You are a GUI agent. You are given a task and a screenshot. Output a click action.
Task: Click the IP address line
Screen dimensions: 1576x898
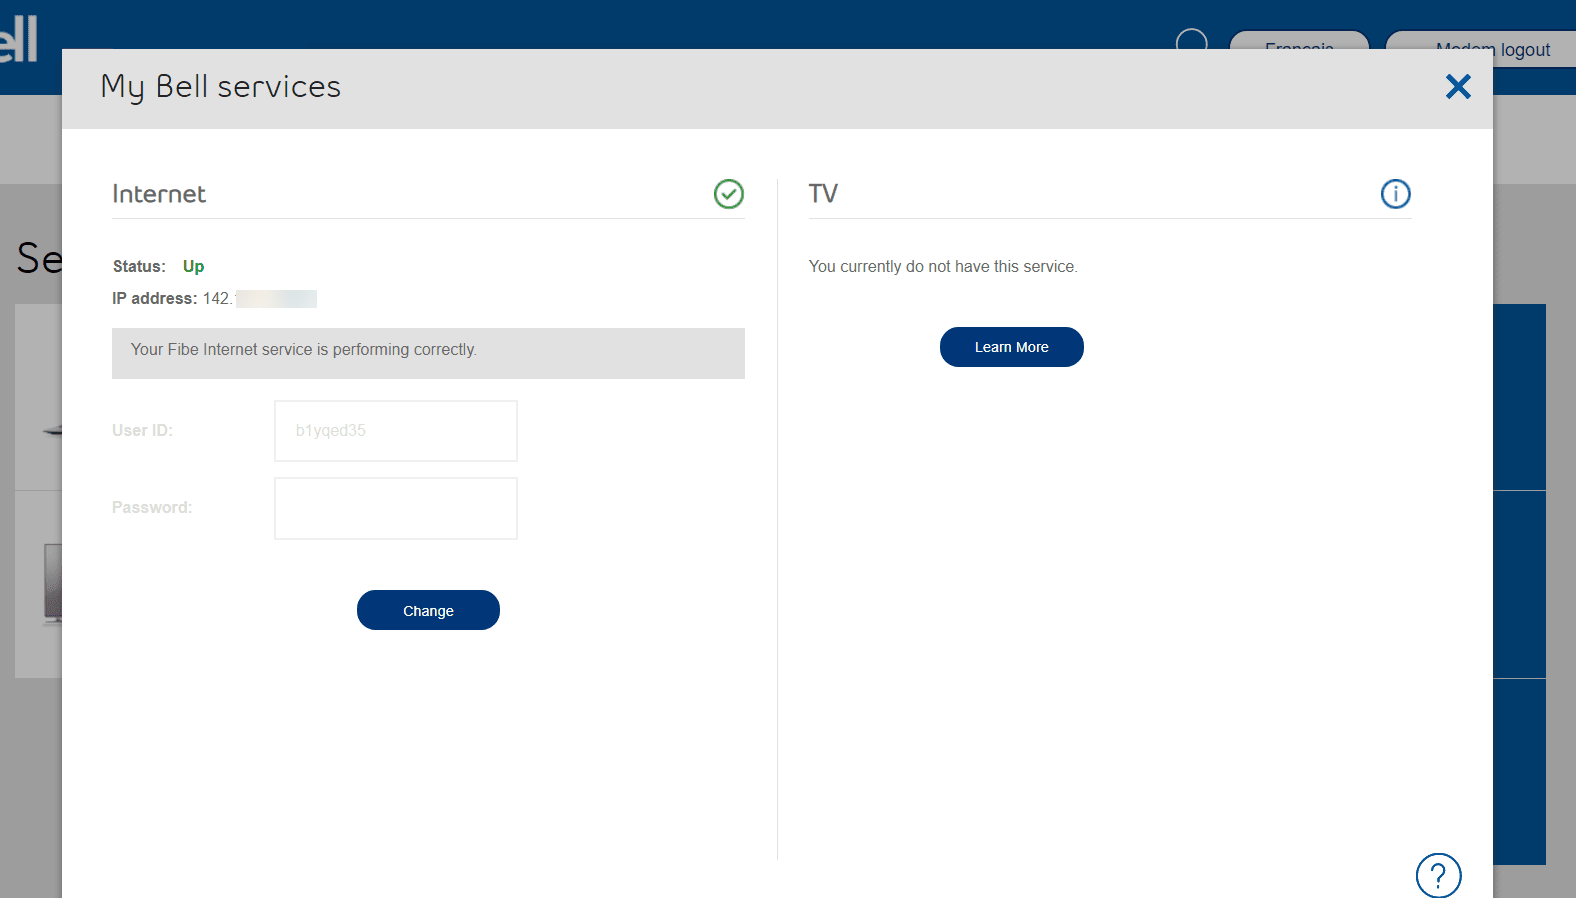point(214,298)
